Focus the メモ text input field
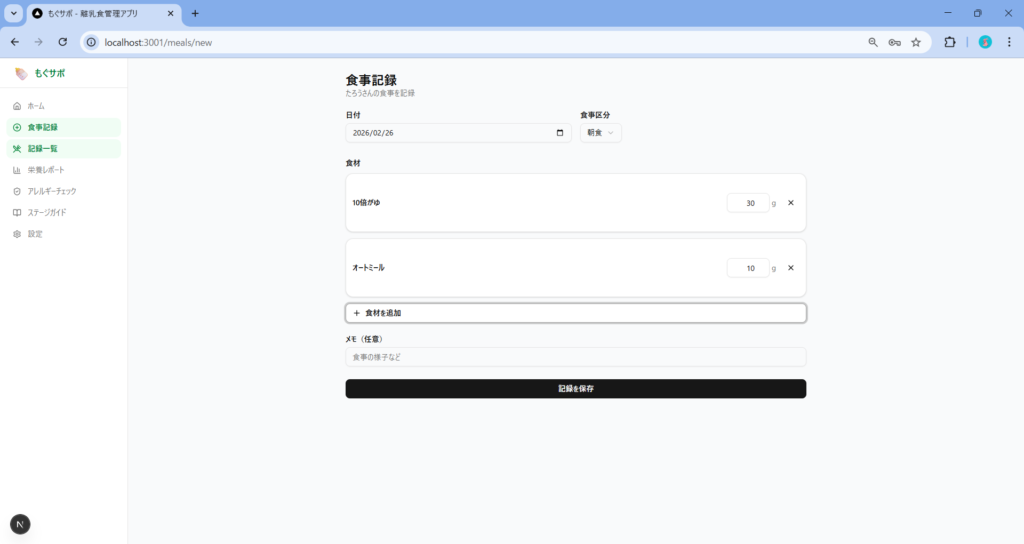This screenshot has height=544, width=1024. point(575,357)
